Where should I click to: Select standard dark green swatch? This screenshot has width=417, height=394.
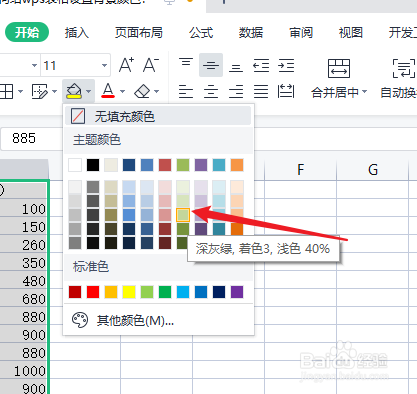pyautogui.click(x=165, y=292)
